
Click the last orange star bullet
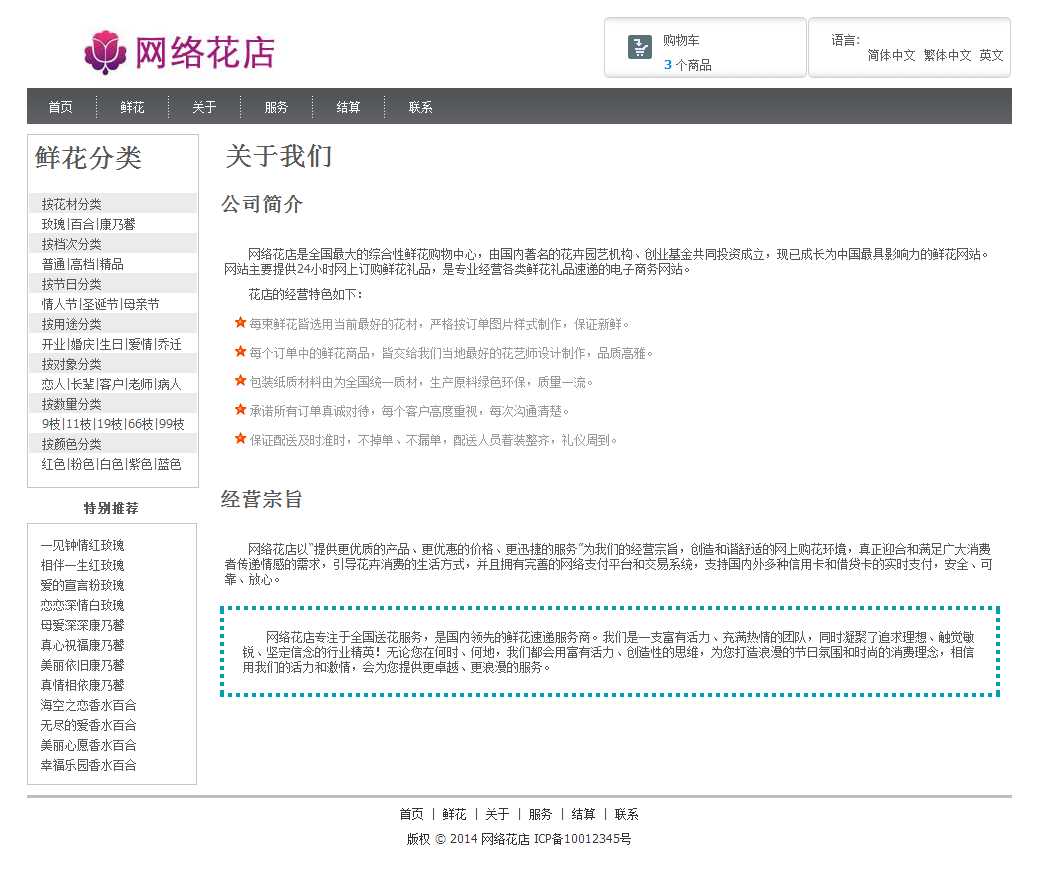(240, 439)
